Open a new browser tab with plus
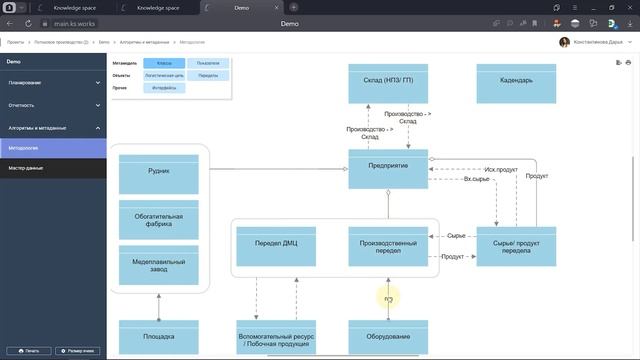Image resolution: width=640 pixels, height=360 pixels. [x=293, y=7]
